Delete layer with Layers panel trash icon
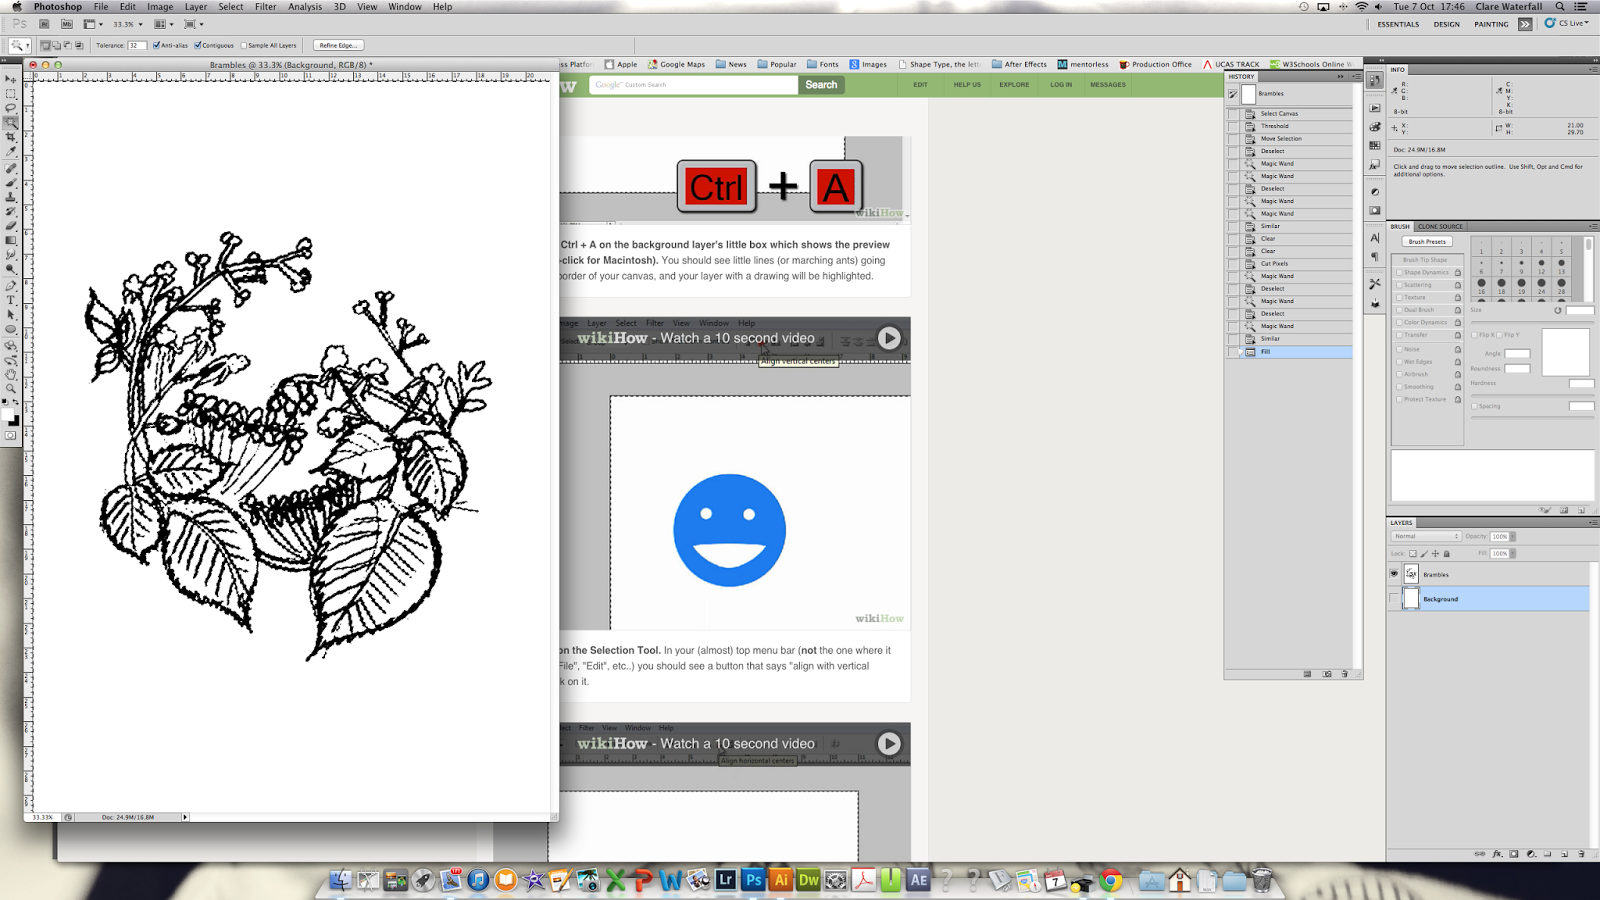Image resolution: width=1600 pixels, height=900 pixels. pyautogui.click(x=1581, y=854)
